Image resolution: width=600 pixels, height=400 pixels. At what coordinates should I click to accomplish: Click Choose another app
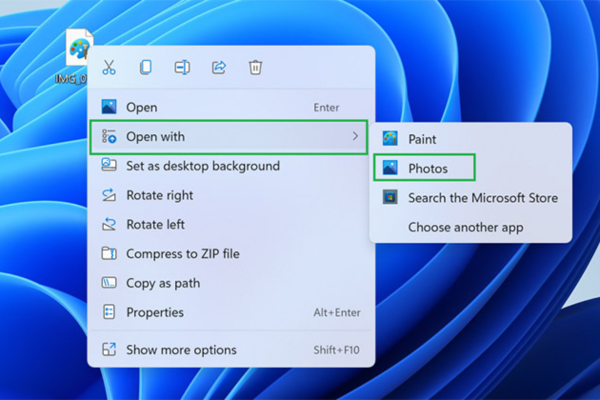point(471,227)
